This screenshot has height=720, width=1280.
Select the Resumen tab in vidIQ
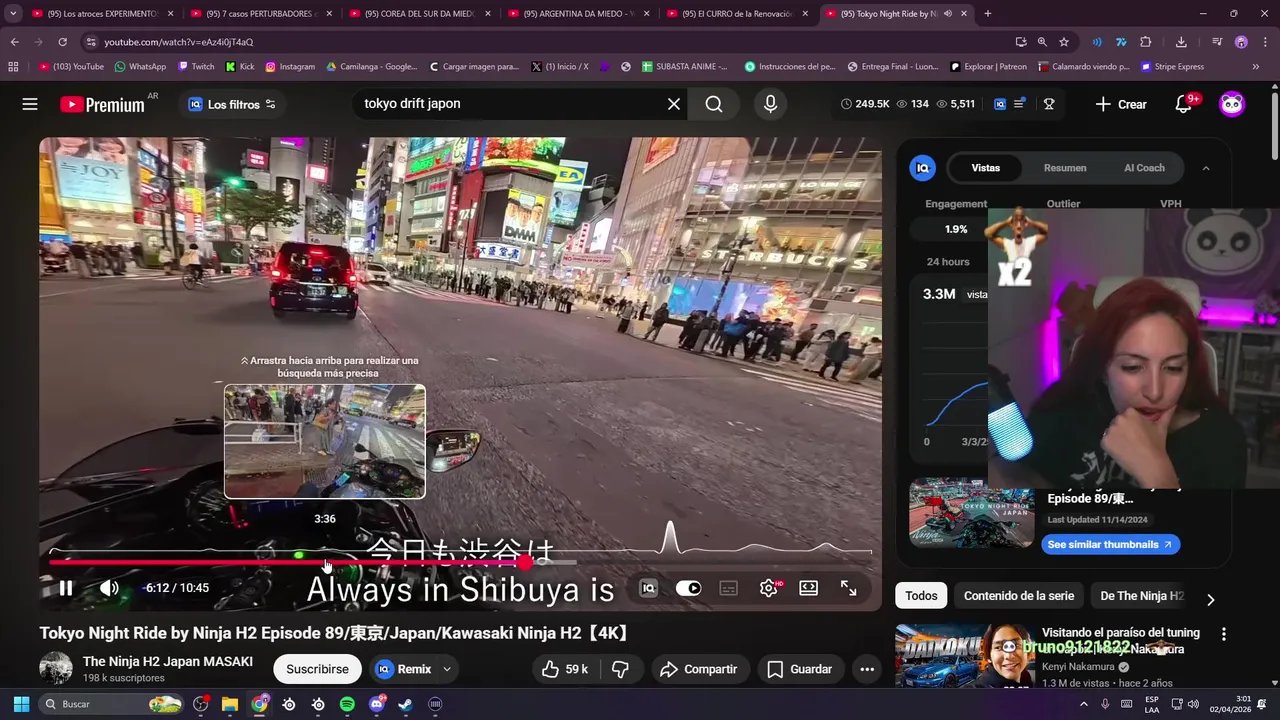(x=1065, y=168)
